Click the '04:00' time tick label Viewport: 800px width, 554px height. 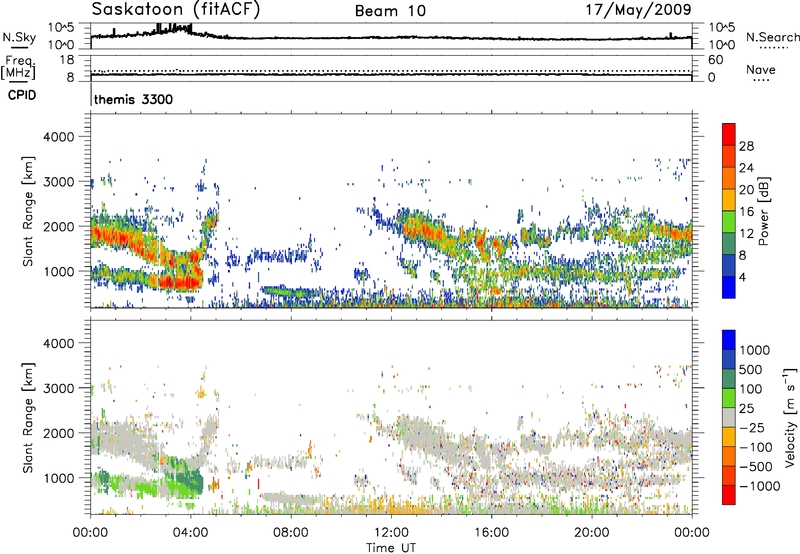coord(191,533)
